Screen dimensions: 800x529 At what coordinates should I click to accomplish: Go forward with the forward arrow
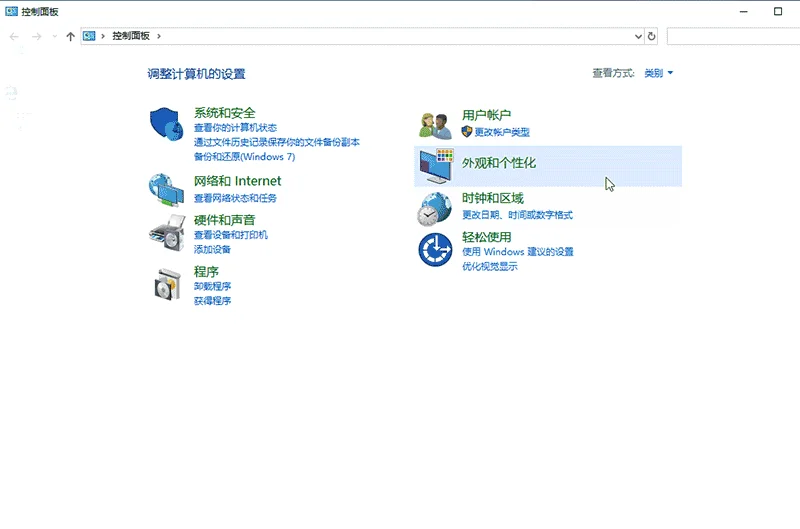(36, 36)
